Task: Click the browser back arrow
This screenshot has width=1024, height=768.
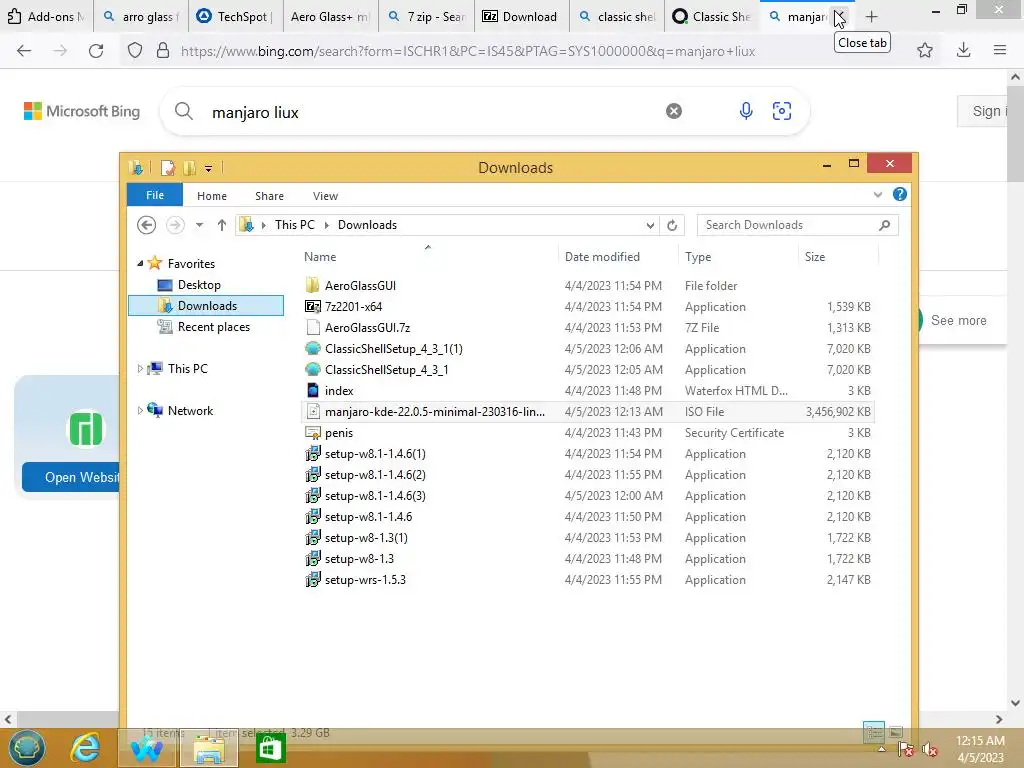Action: pyautogui.click(x=24, y=51)
